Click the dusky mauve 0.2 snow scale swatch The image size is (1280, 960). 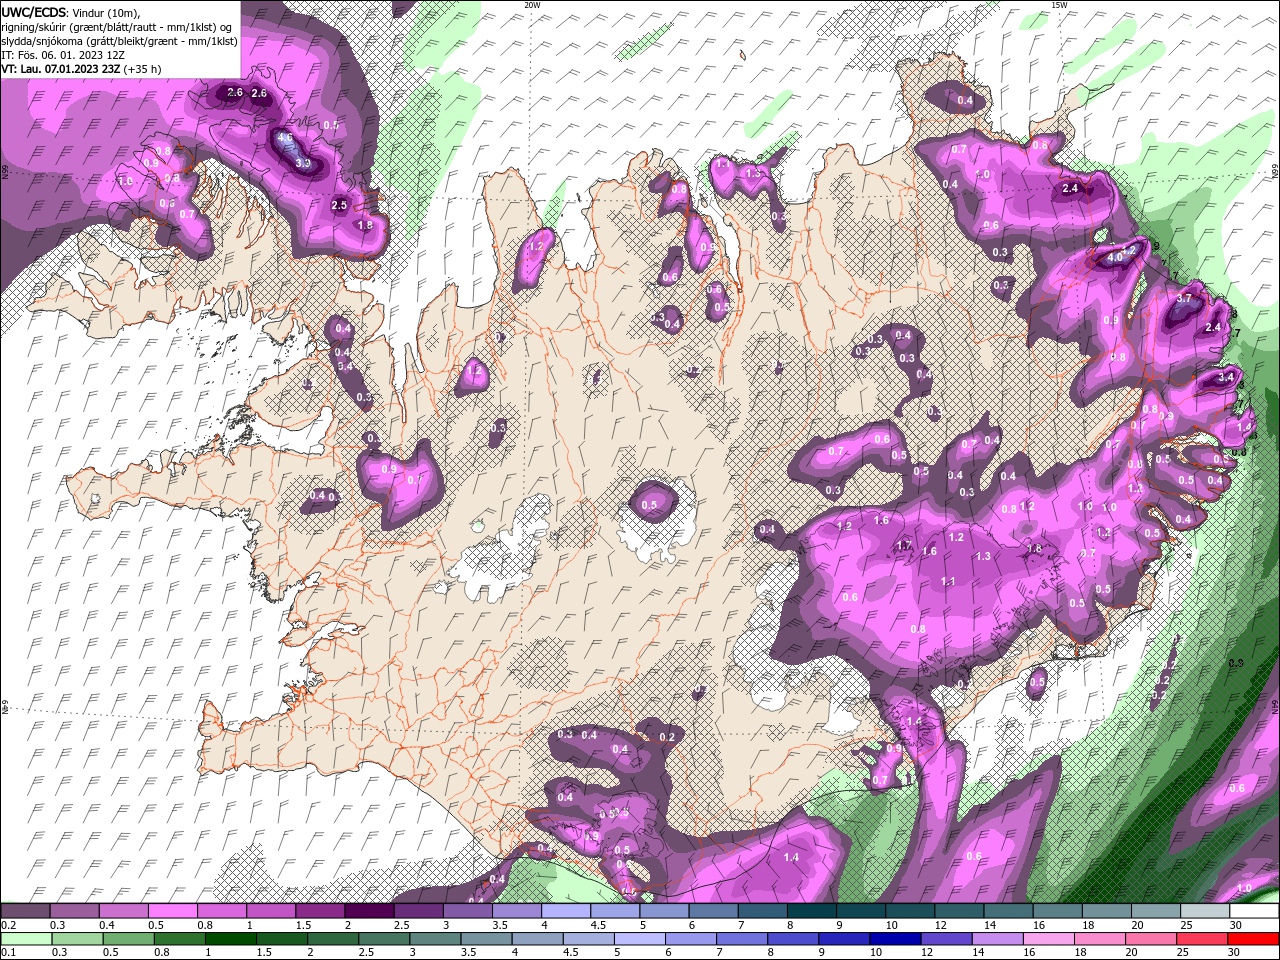(x=26, y=911)
